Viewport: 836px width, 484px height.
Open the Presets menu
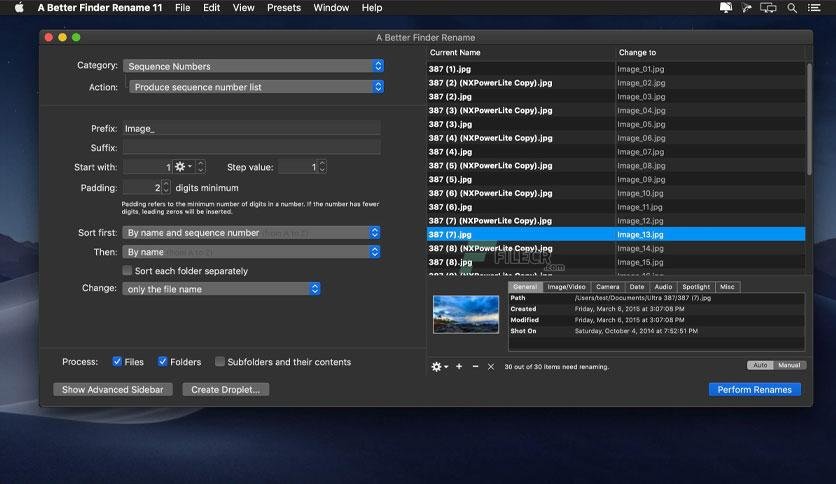tap(284, 7)
